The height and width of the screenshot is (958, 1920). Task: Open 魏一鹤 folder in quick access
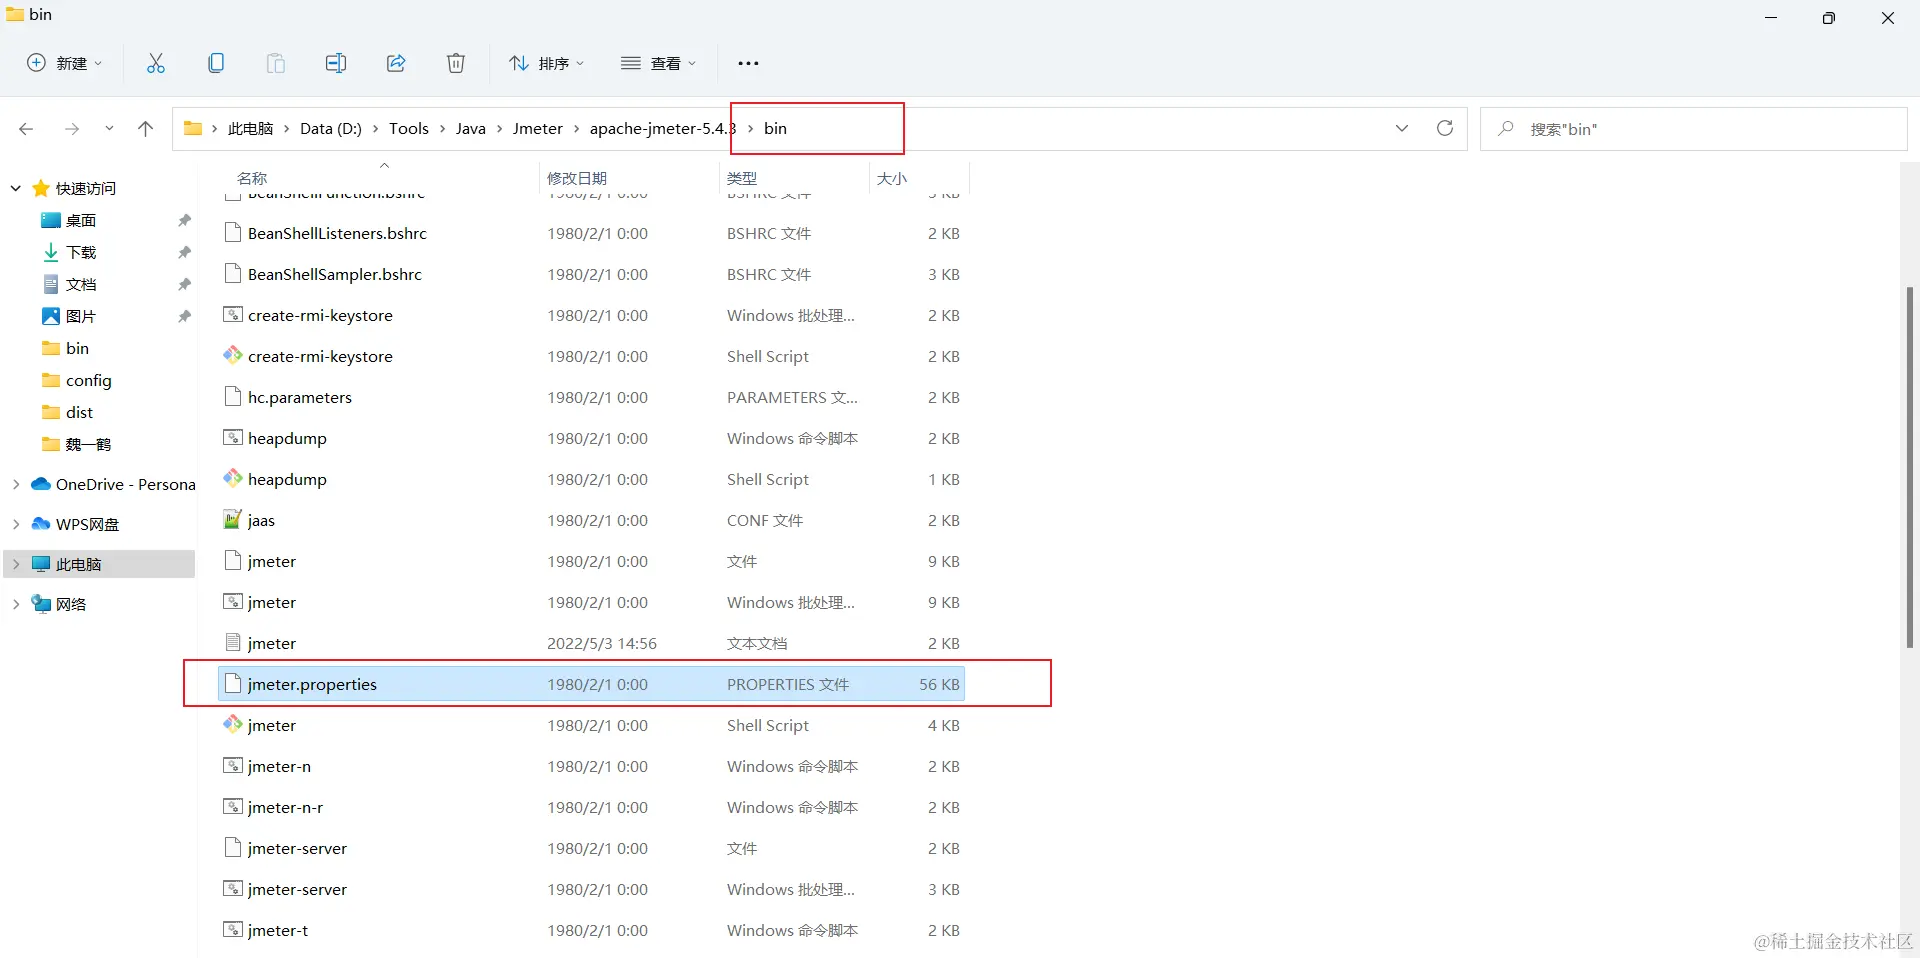click(x=88, y=444)
